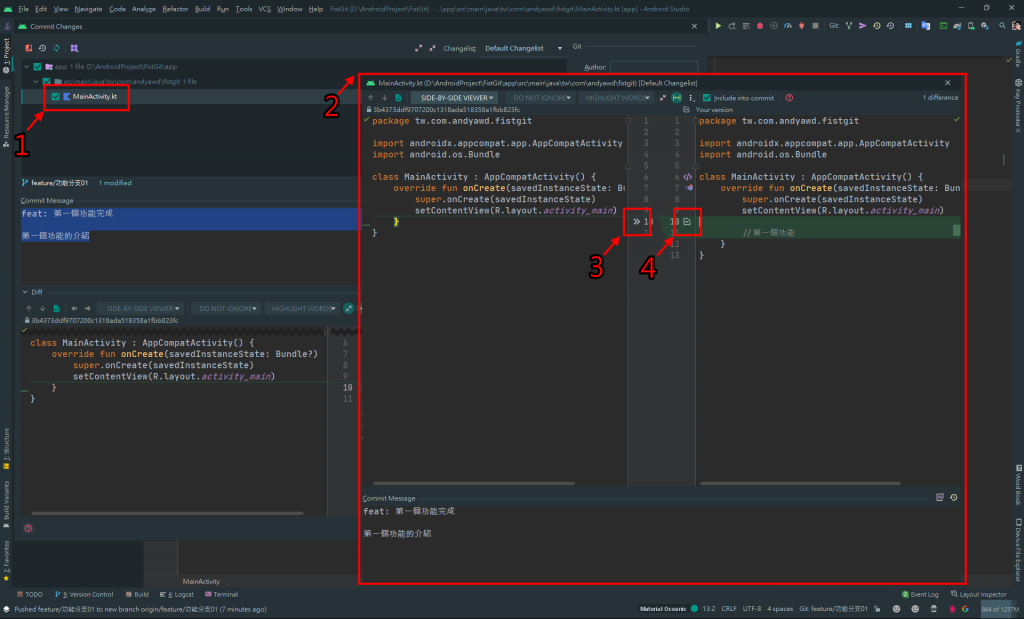Screen dimensions: 1024x619
Task: Click the Revert icon in the Commit Changes toolbar
Action: click(42, 48)
